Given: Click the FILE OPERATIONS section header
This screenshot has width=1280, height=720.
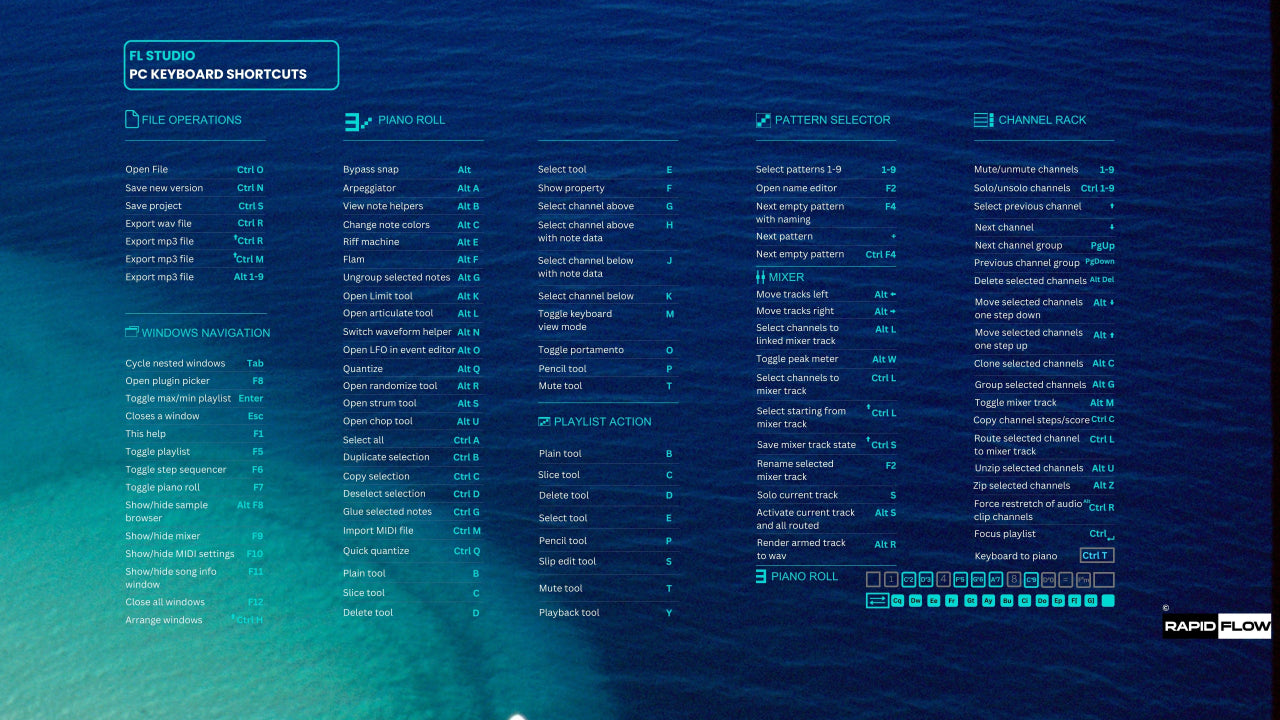Looking at the screenshot, I should (x=193, y=119).
